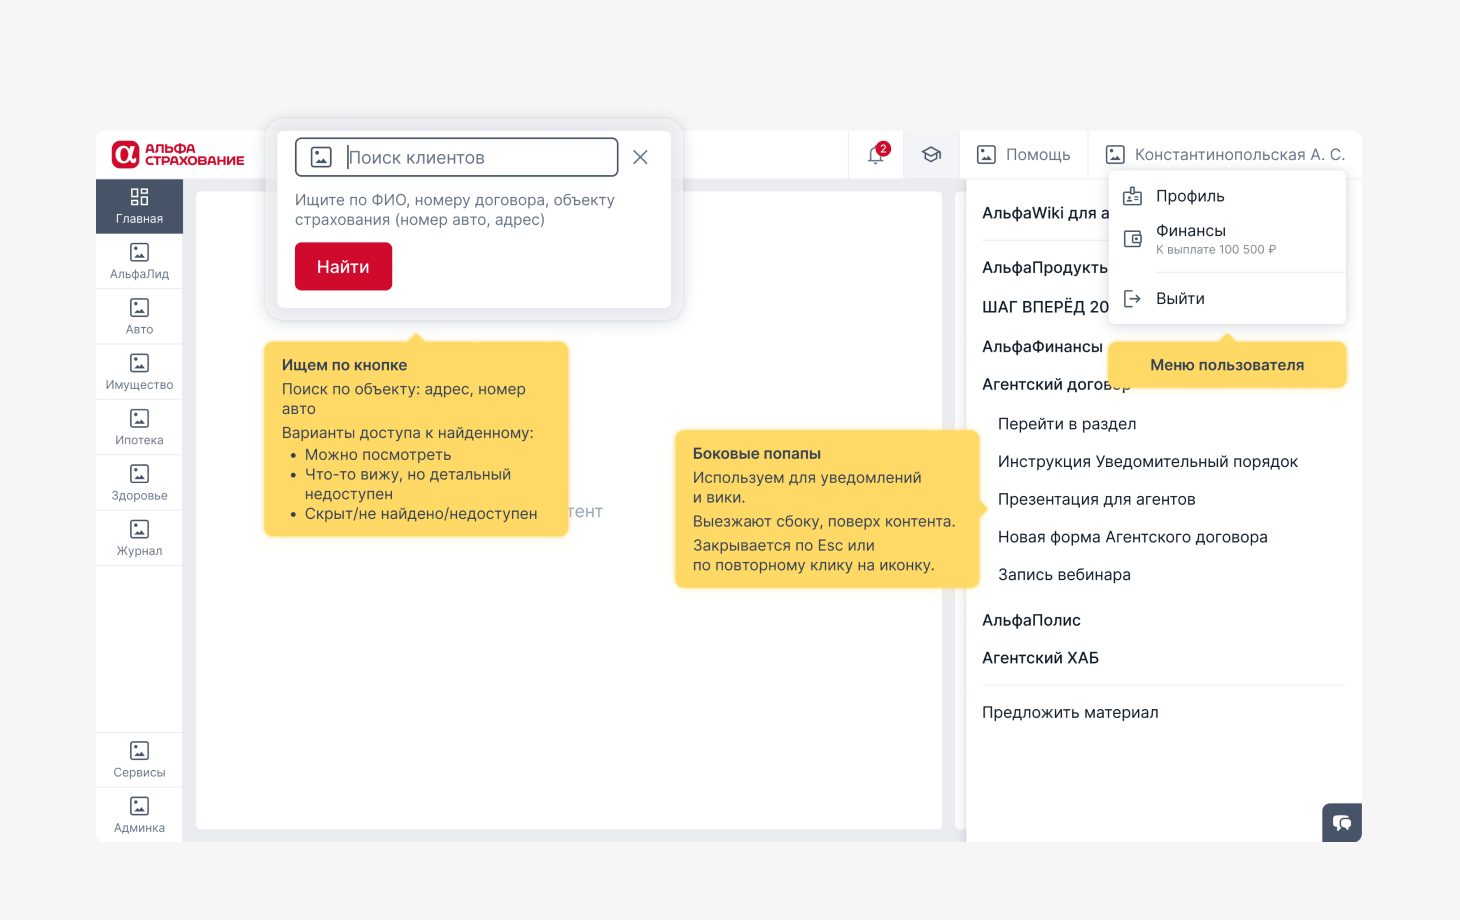Choose Выйти in user menu
Screen dimensions: 1460x920
point(1227,298)
